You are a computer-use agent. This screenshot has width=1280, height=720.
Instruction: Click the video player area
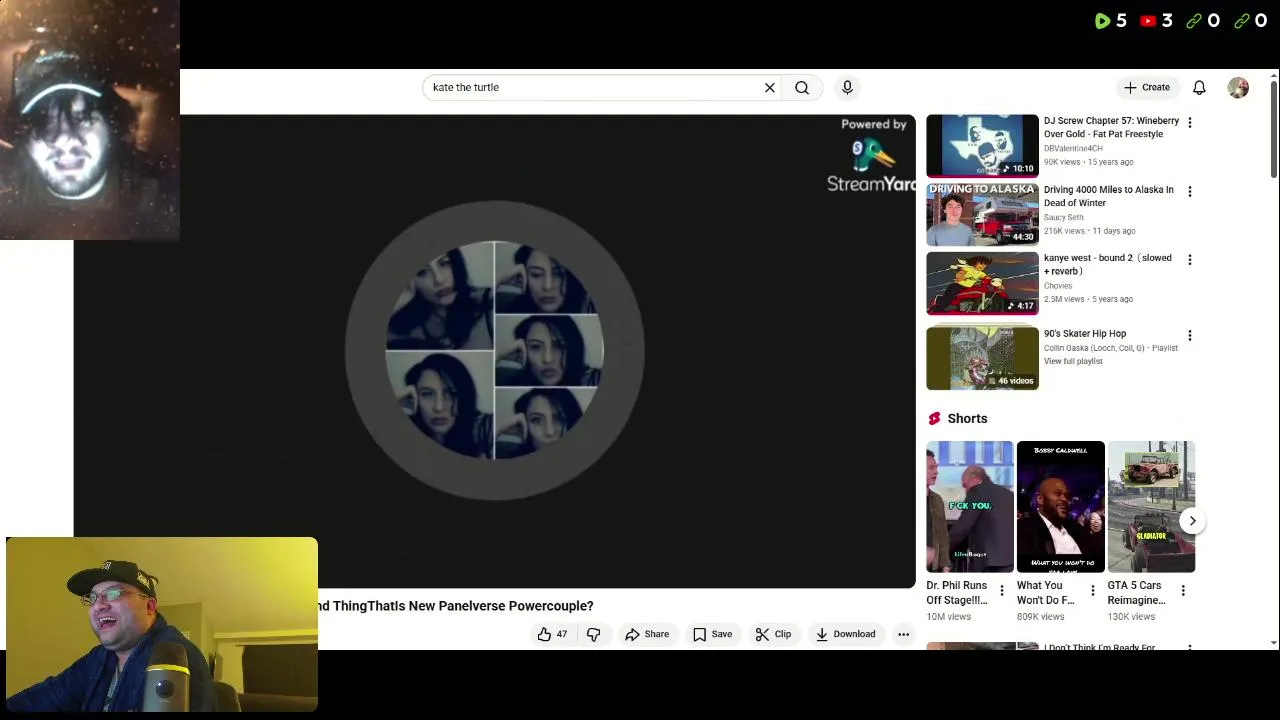[x=495, y=350]
